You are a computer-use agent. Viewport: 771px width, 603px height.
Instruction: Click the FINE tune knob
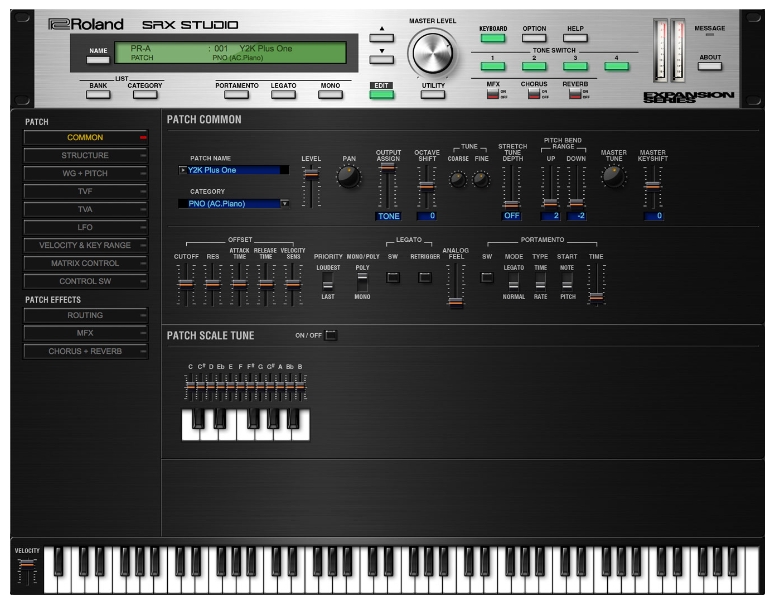tap(481, 180)
